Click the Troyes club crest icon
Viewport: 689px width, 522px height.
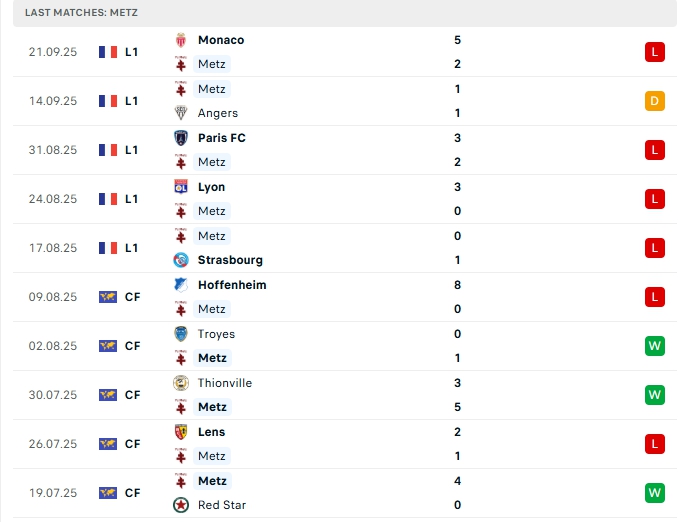point(181,334)
